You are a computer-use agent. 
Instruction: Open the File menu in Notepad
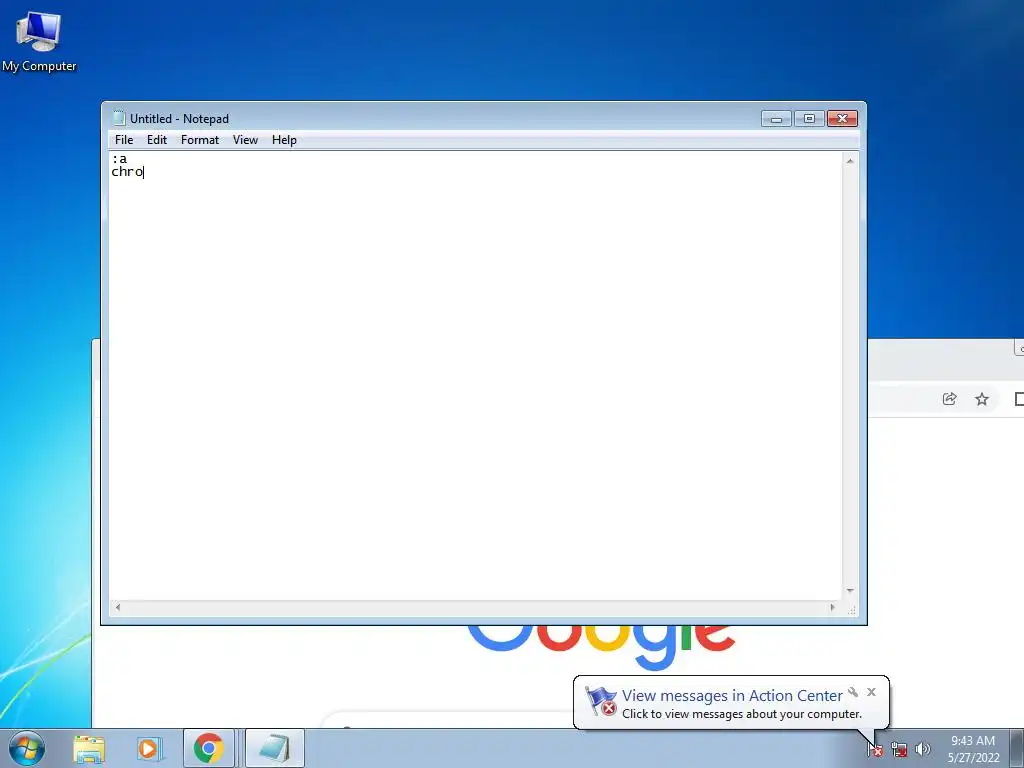pyautogui.click(x=123, y=140)
